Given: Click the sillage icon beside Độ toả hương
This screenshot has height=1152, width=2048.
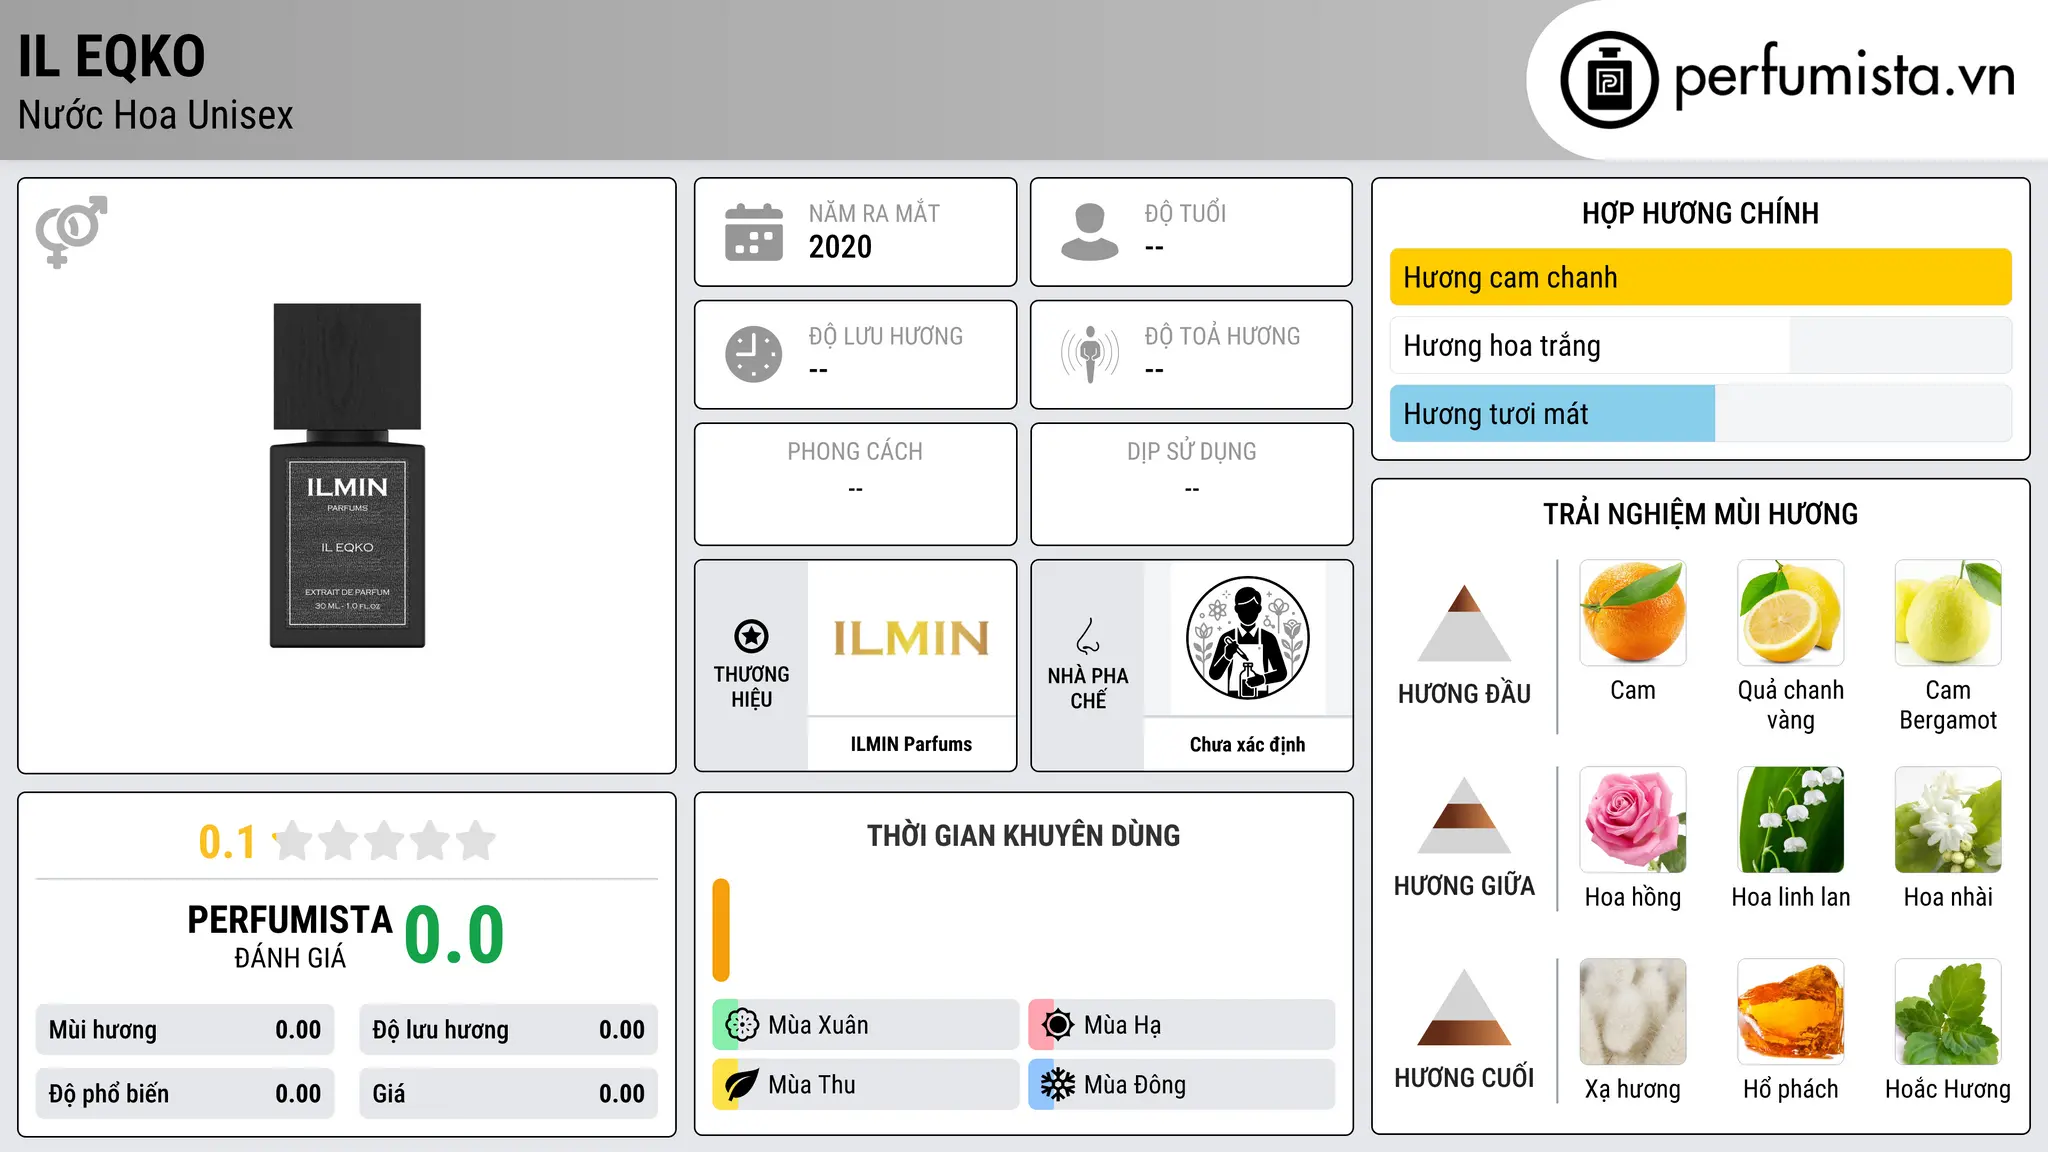Looking at the screenshot, I should pos(1090,354).
